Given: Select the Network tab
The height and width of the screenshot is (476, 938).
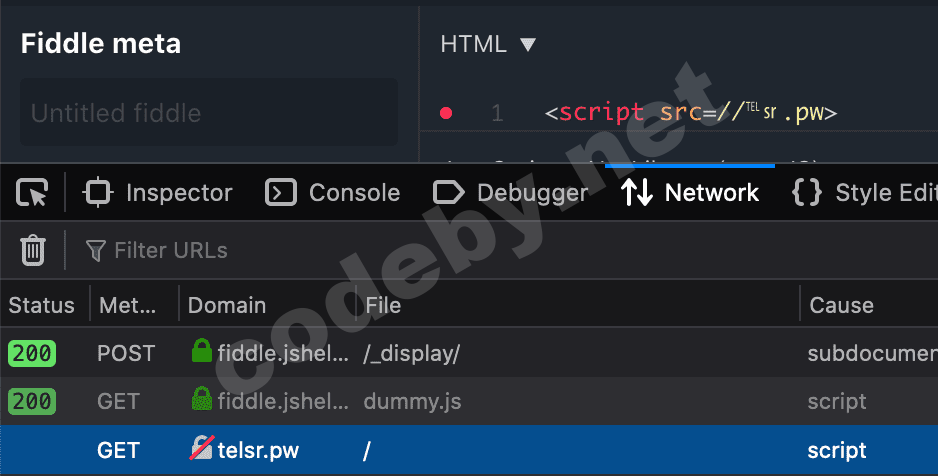Looking at the screenshot, I should pyautogui.click(x=690, y=193).
